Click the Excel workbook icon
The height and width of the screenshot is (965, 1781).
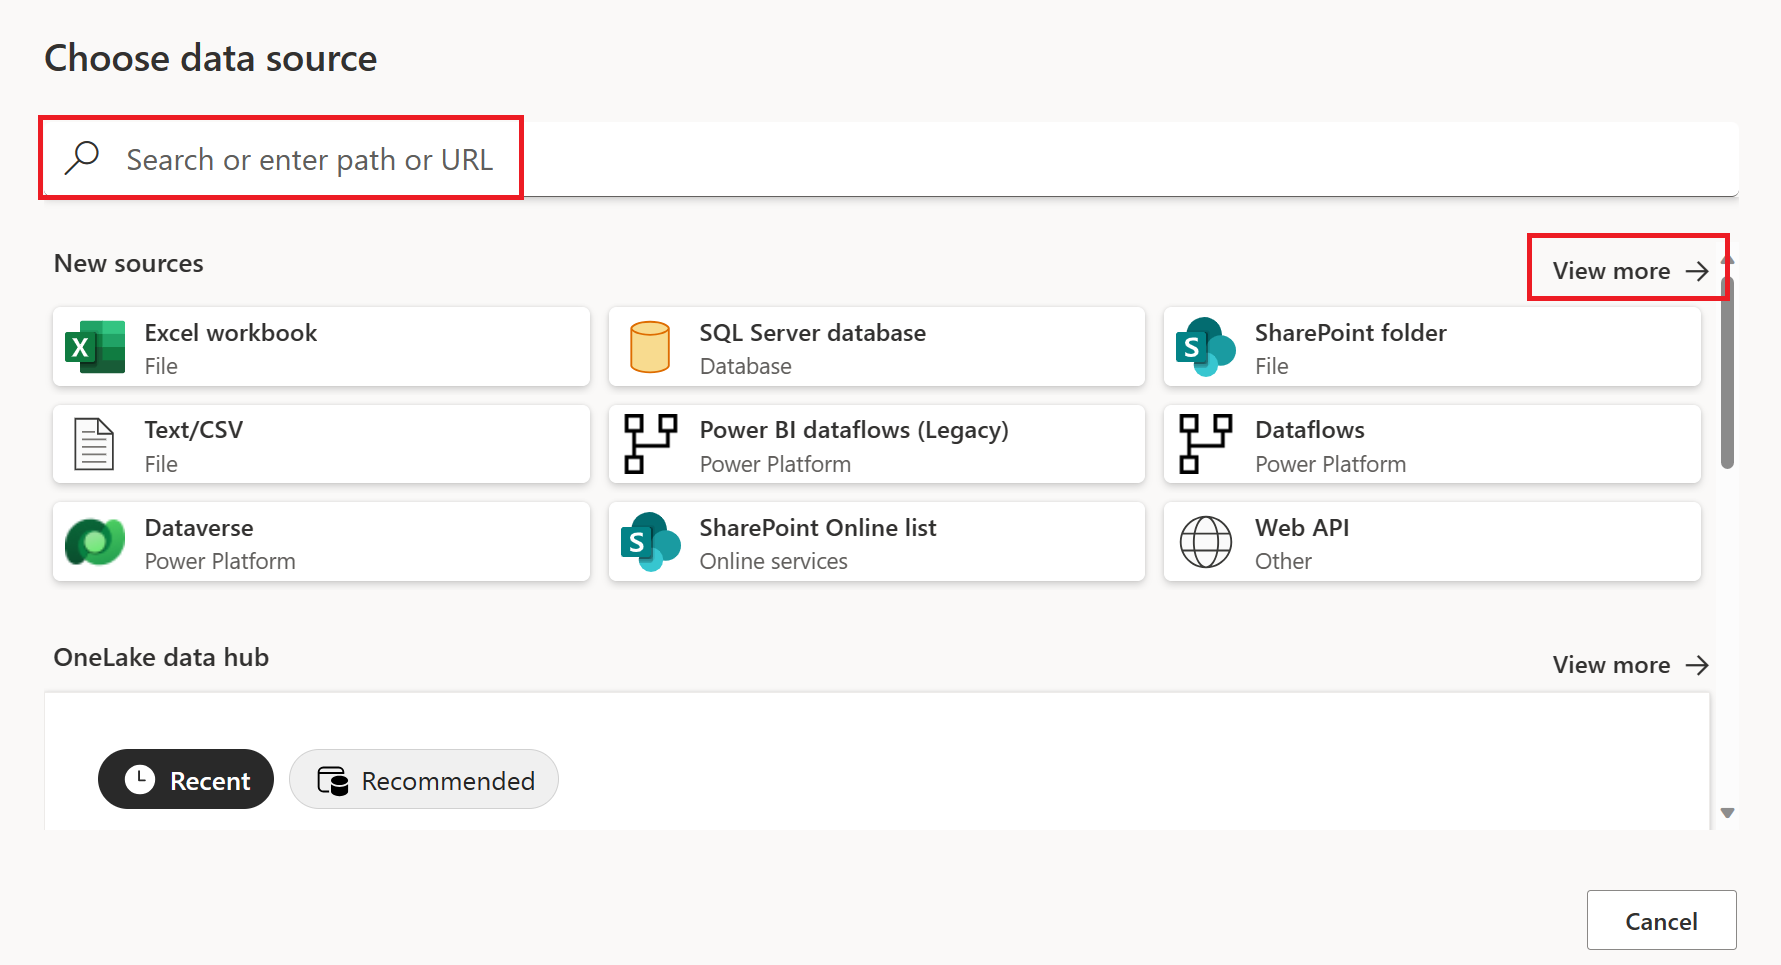[95, 347]
